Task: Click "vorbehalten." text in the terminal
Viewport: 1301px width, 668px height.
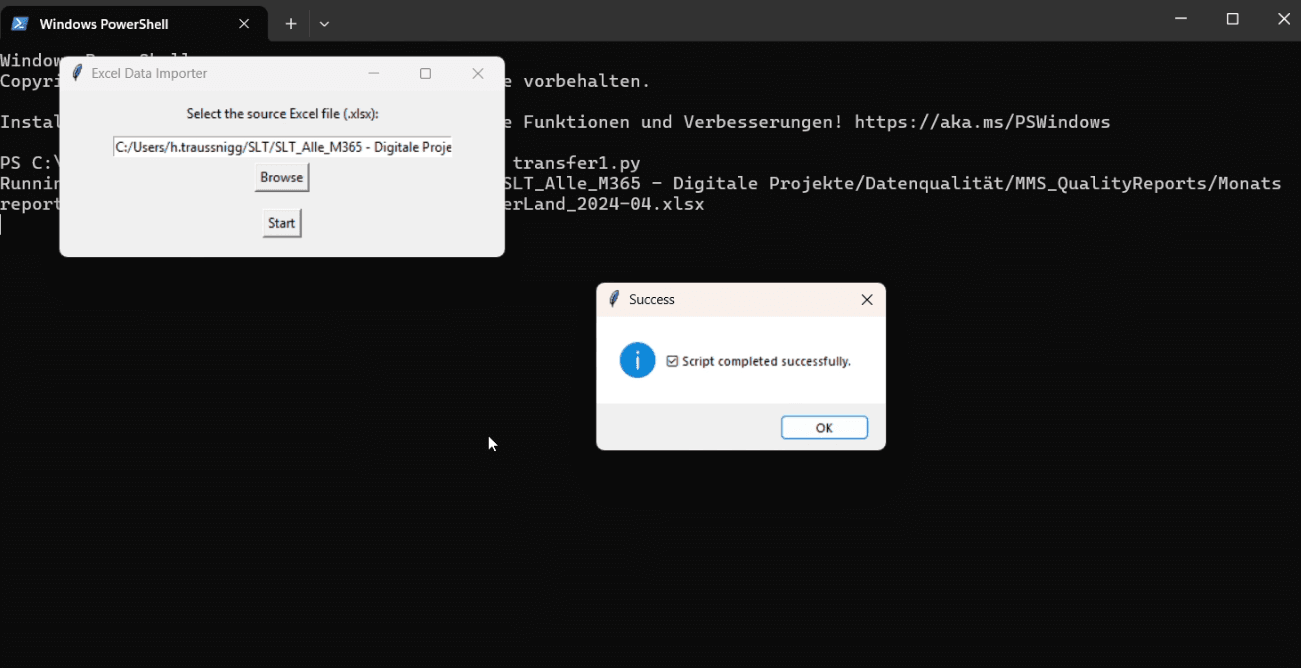Action: pos(587,81)
